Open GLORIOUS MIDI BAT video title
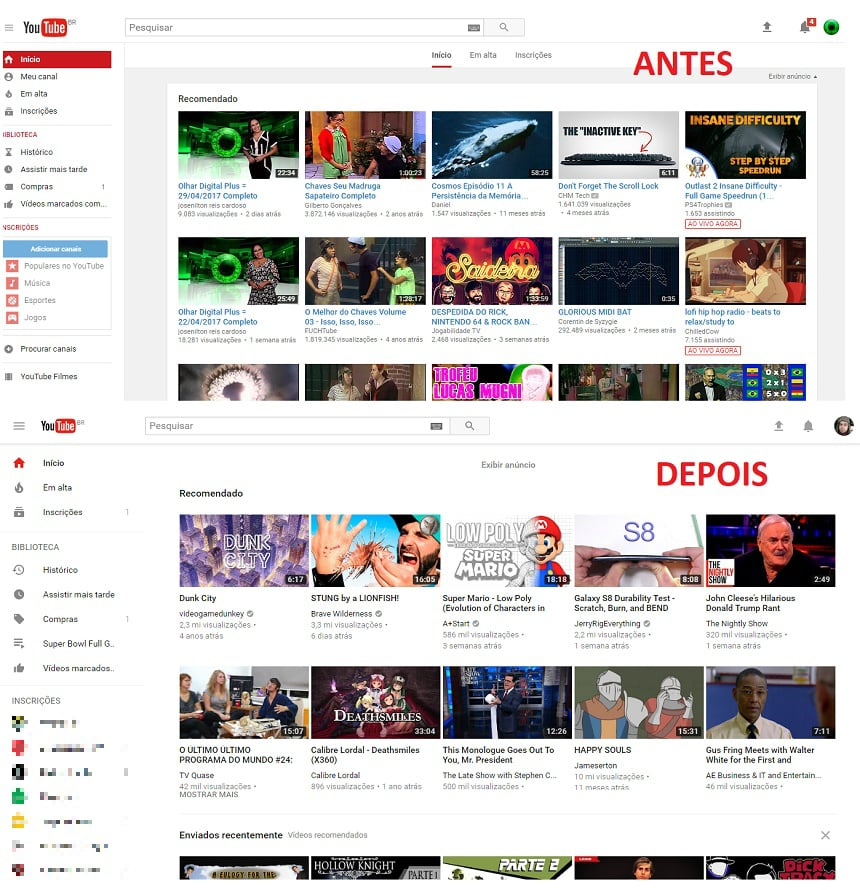860x890 pixels. click(x=594, y=312)
